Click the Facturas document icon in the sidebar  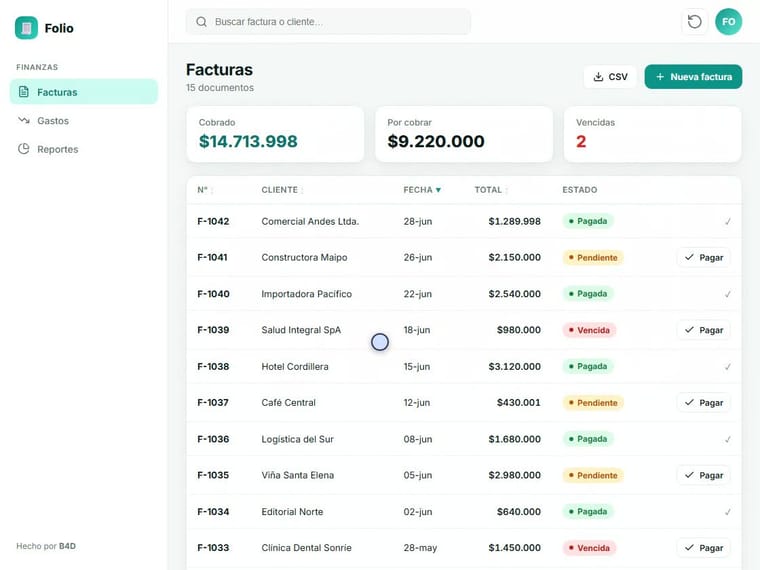(24, 92)
